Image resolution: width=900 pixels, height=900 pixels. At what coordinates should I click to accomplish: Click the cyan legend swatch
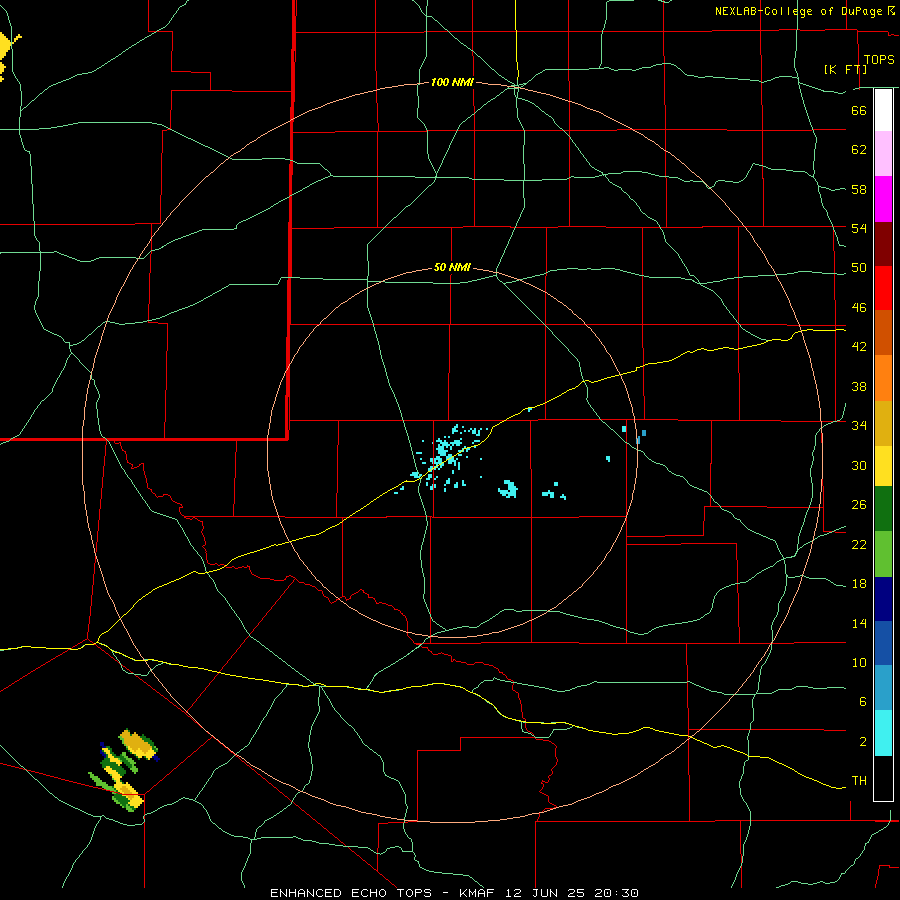point(883,732)
